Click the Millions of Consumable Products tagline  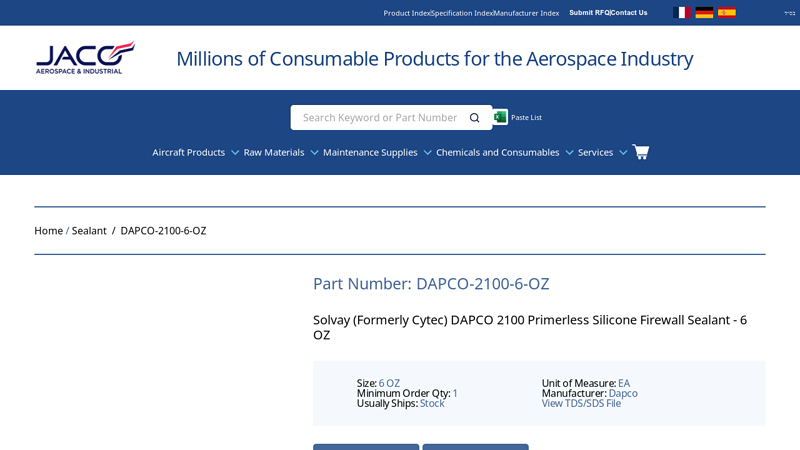[x=435, y=59]
